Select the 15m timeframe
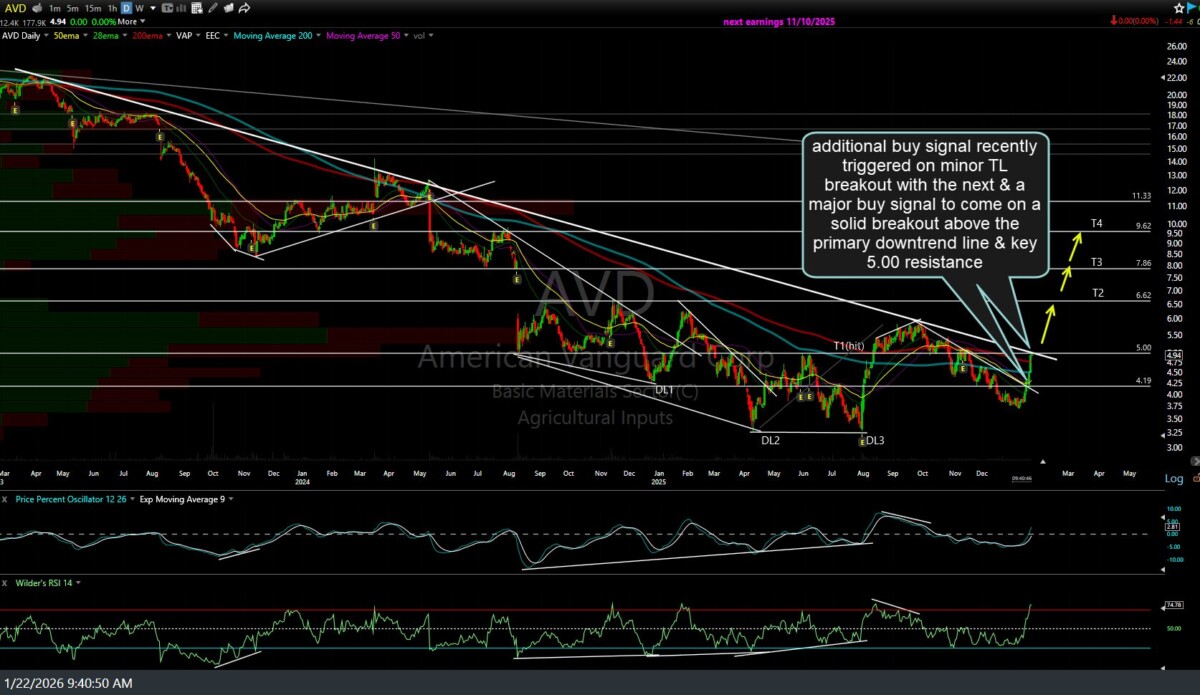This screenshot has width=1200, height=695. pos(92,8)
